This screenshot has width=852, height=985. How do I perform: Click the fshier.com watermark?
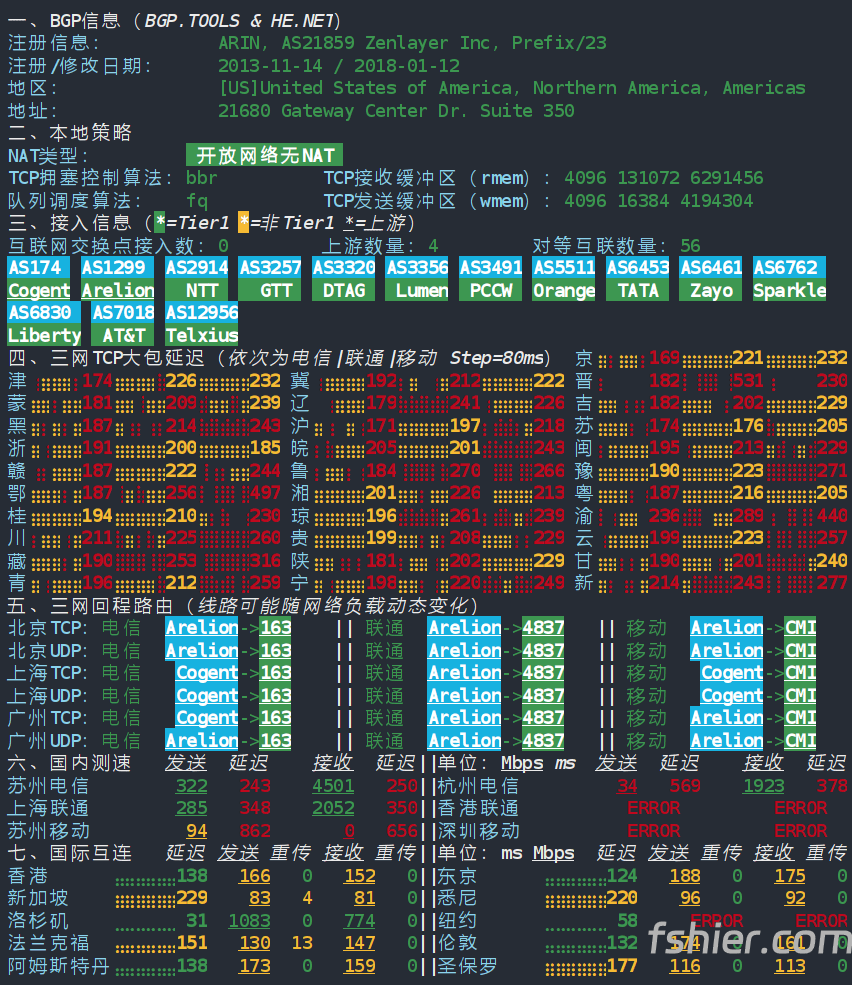point(748,941)
